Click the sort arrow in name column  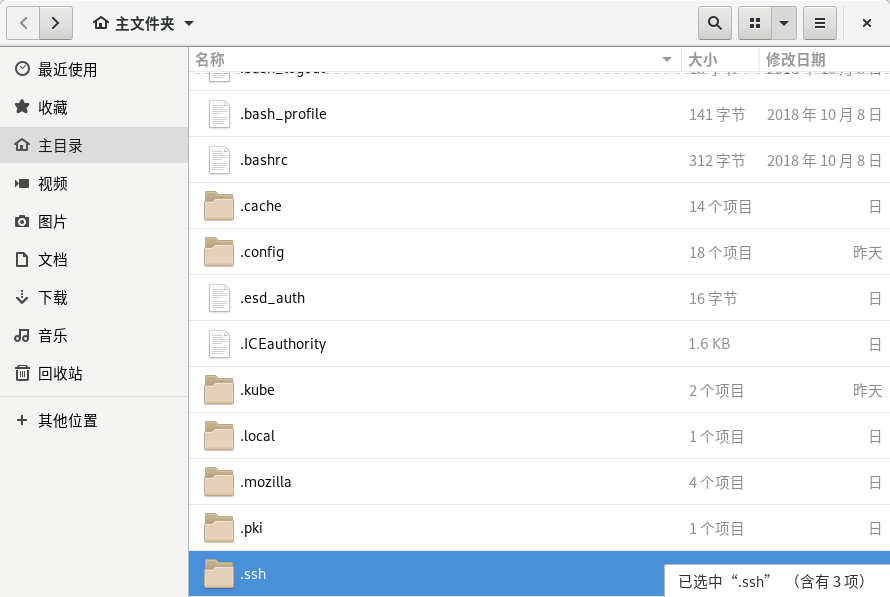point(667,60)
